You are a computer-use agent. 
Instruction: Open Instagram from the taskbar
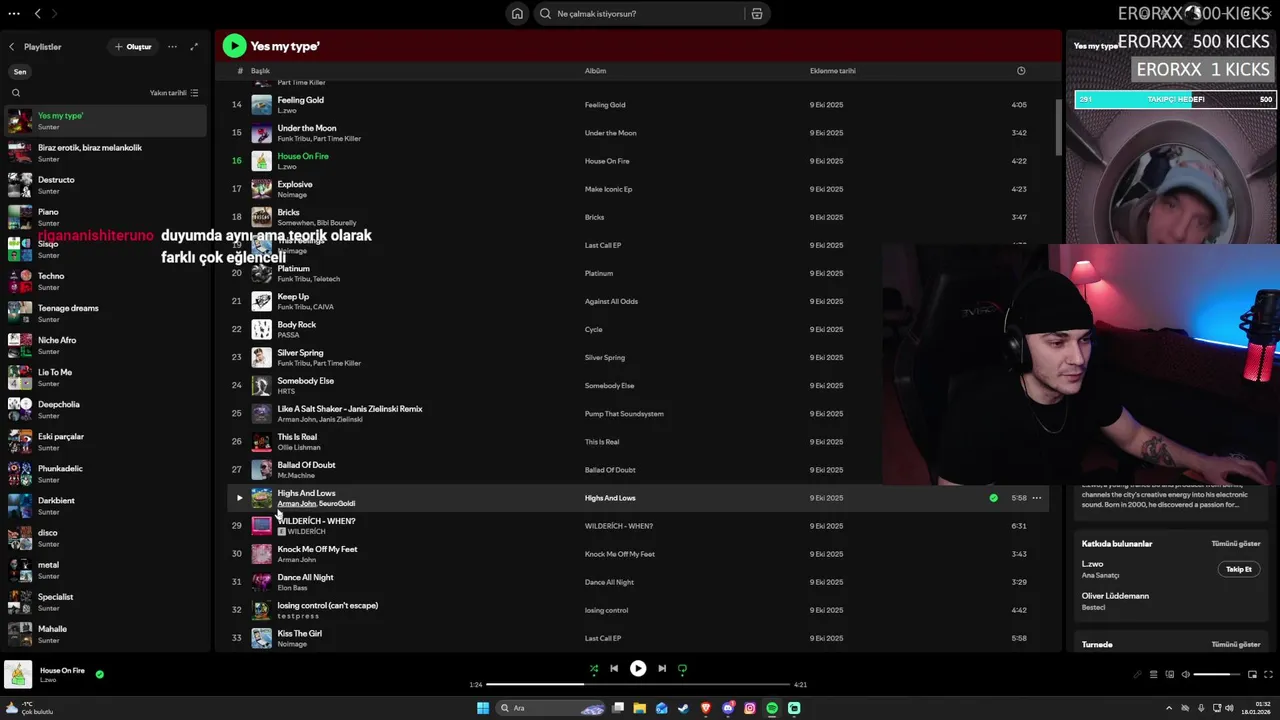(x=750, y=708)
